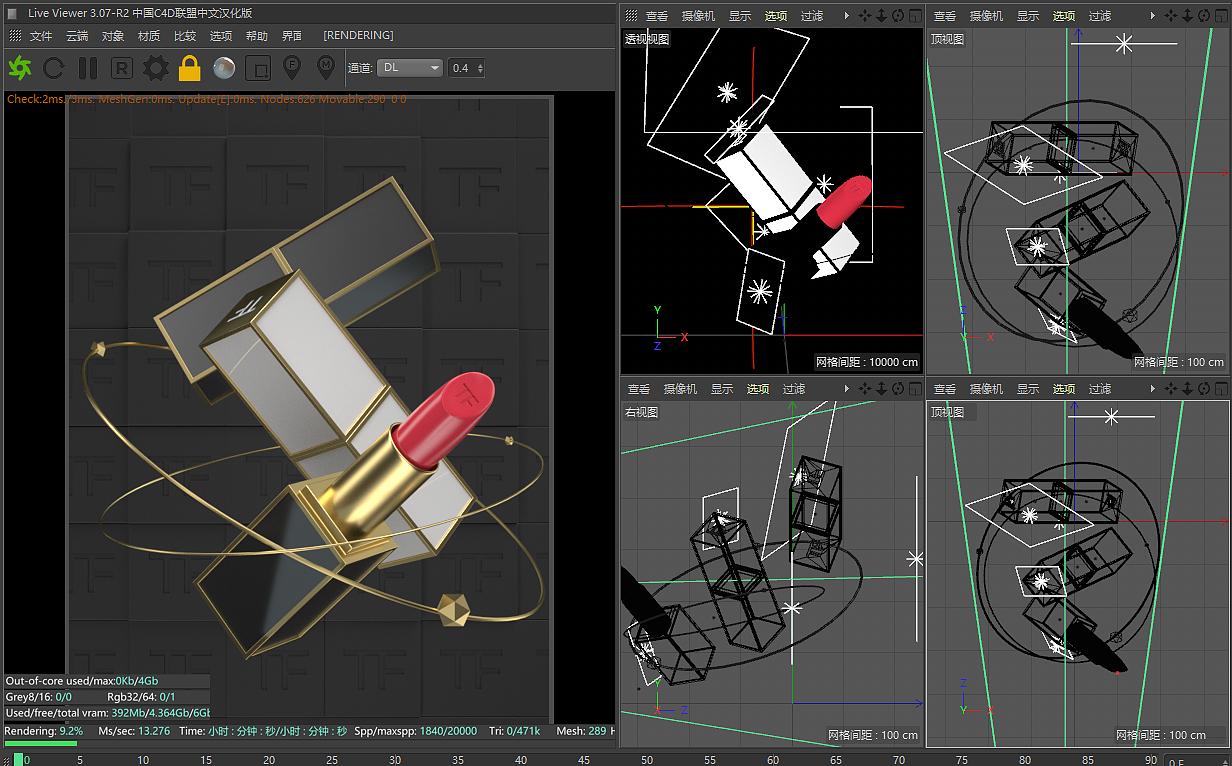Click the perspective viewport (透视视图) grip icon
Image resolution: width=1232 pixels, height=766 pixels.
tap(632, 16)
